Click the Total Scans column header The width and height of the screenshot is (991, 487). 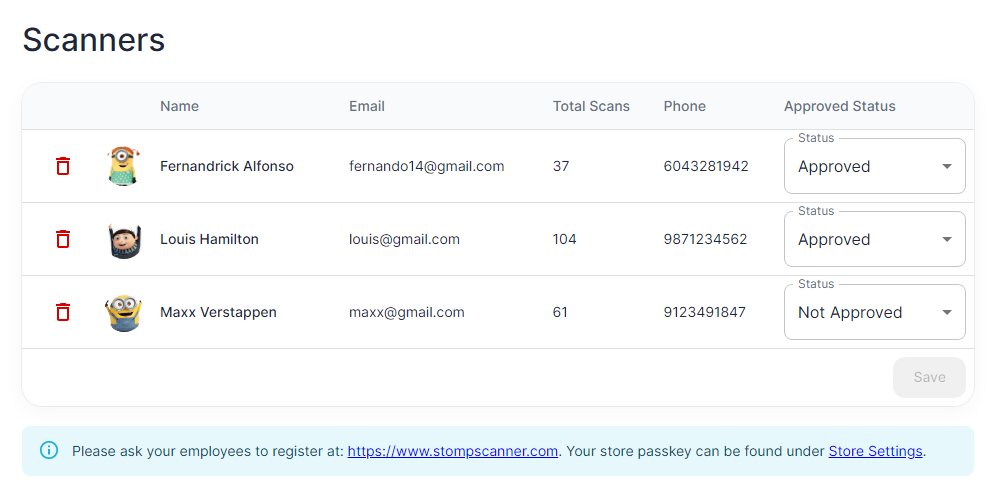(591, 106)
